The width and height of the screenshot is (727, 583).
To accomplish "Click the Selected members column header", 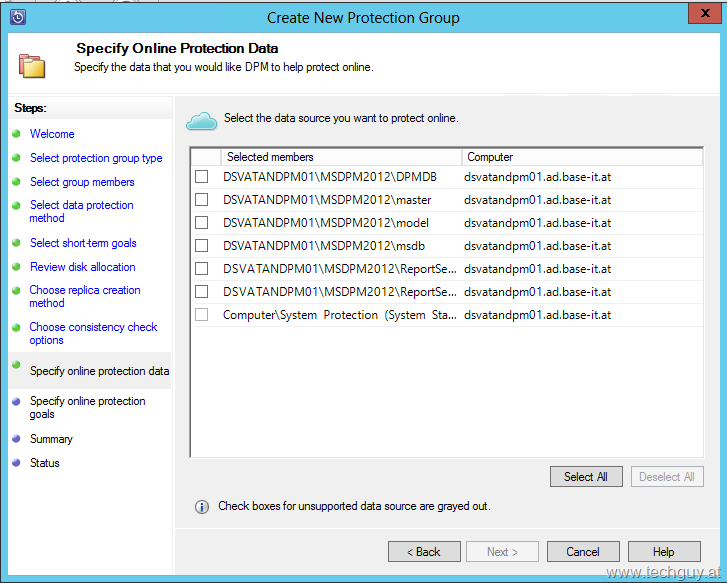I will pyautogui.click(x=340, y=157).
